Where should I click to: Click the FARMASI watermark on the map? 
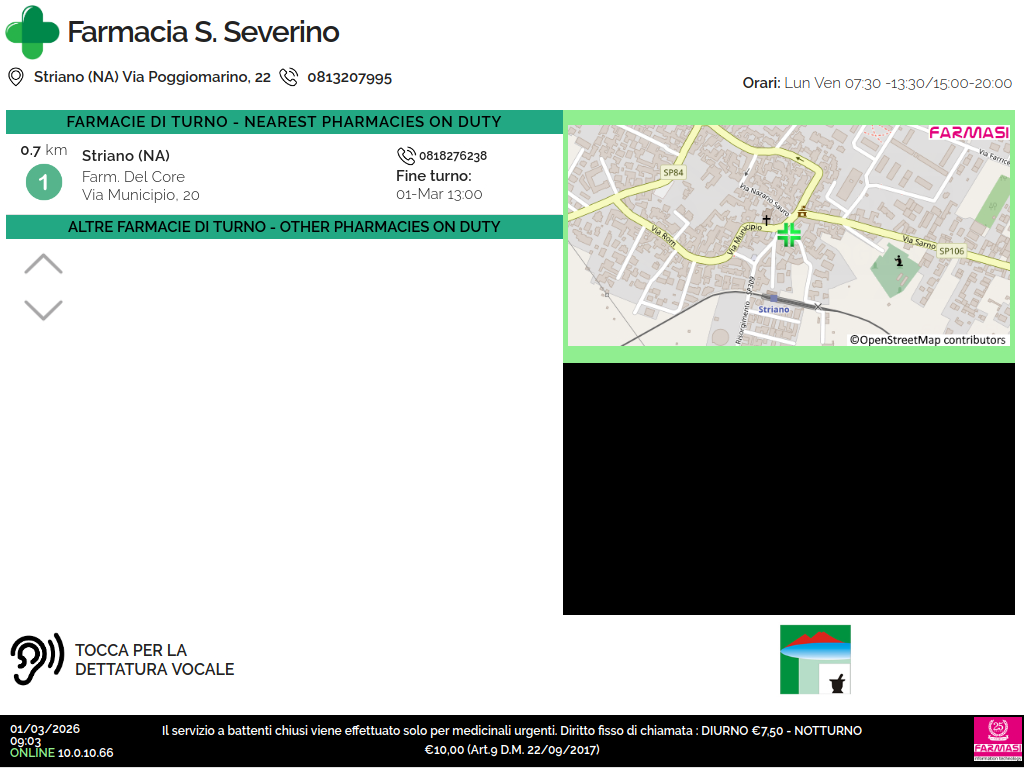(968, 133)
